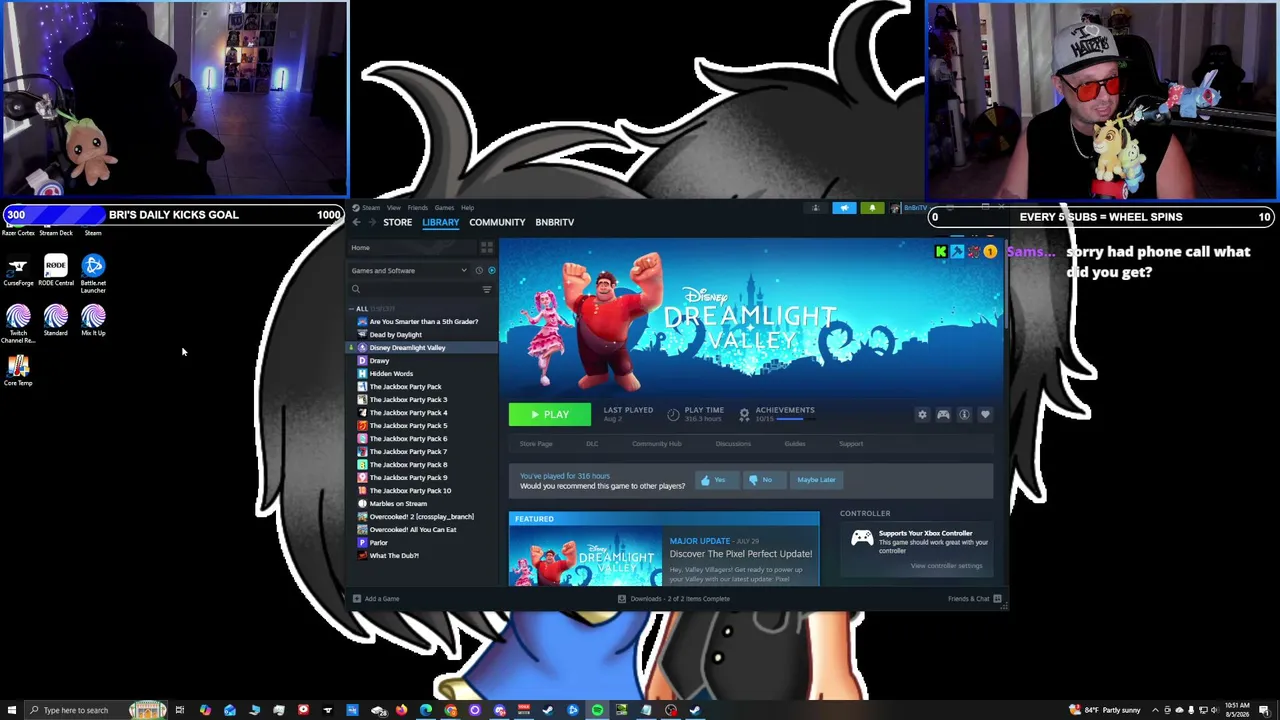Open Steam Downloads status
The width and height of the screenshot is (1280, 720).
coord(674,599)
